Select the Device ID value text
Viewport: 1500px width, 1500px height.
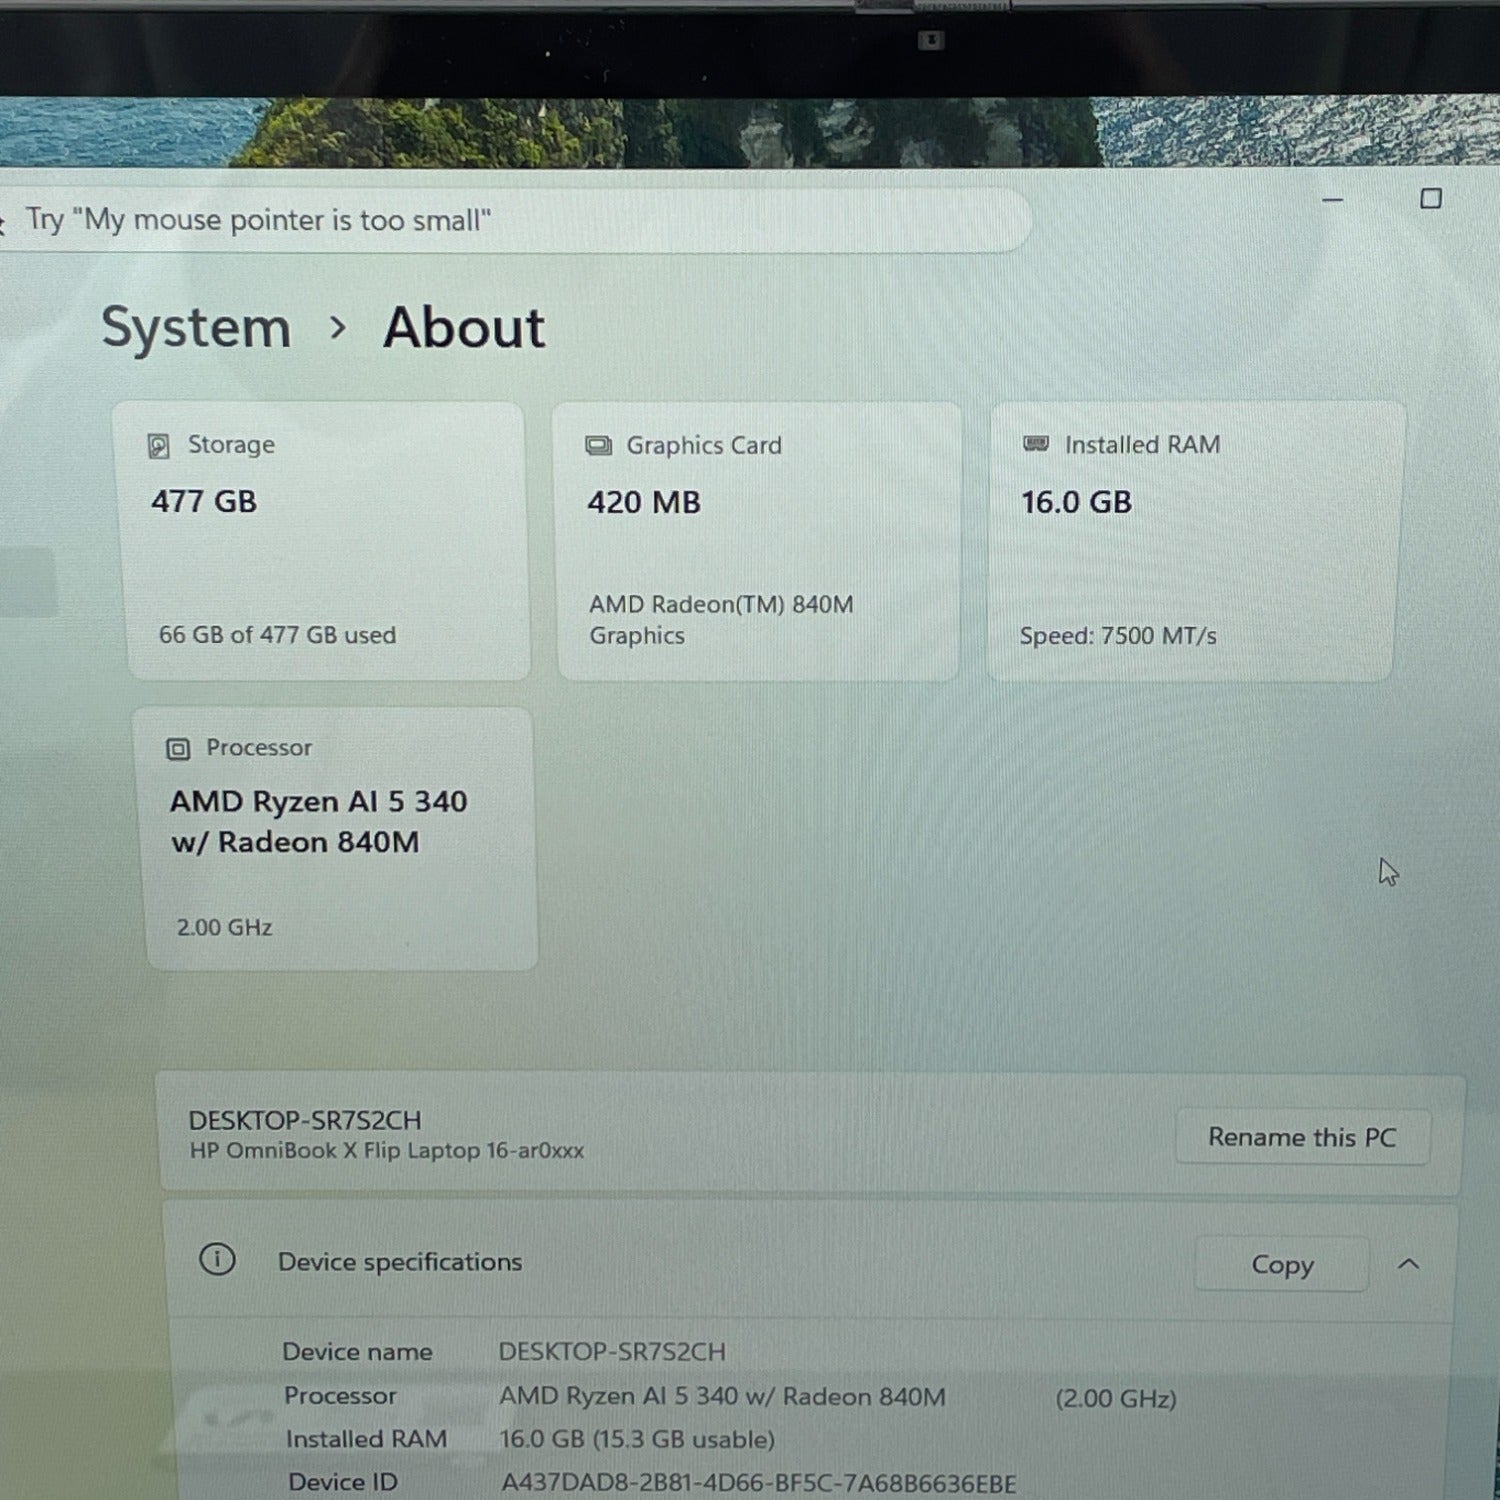coord(758,1483)
